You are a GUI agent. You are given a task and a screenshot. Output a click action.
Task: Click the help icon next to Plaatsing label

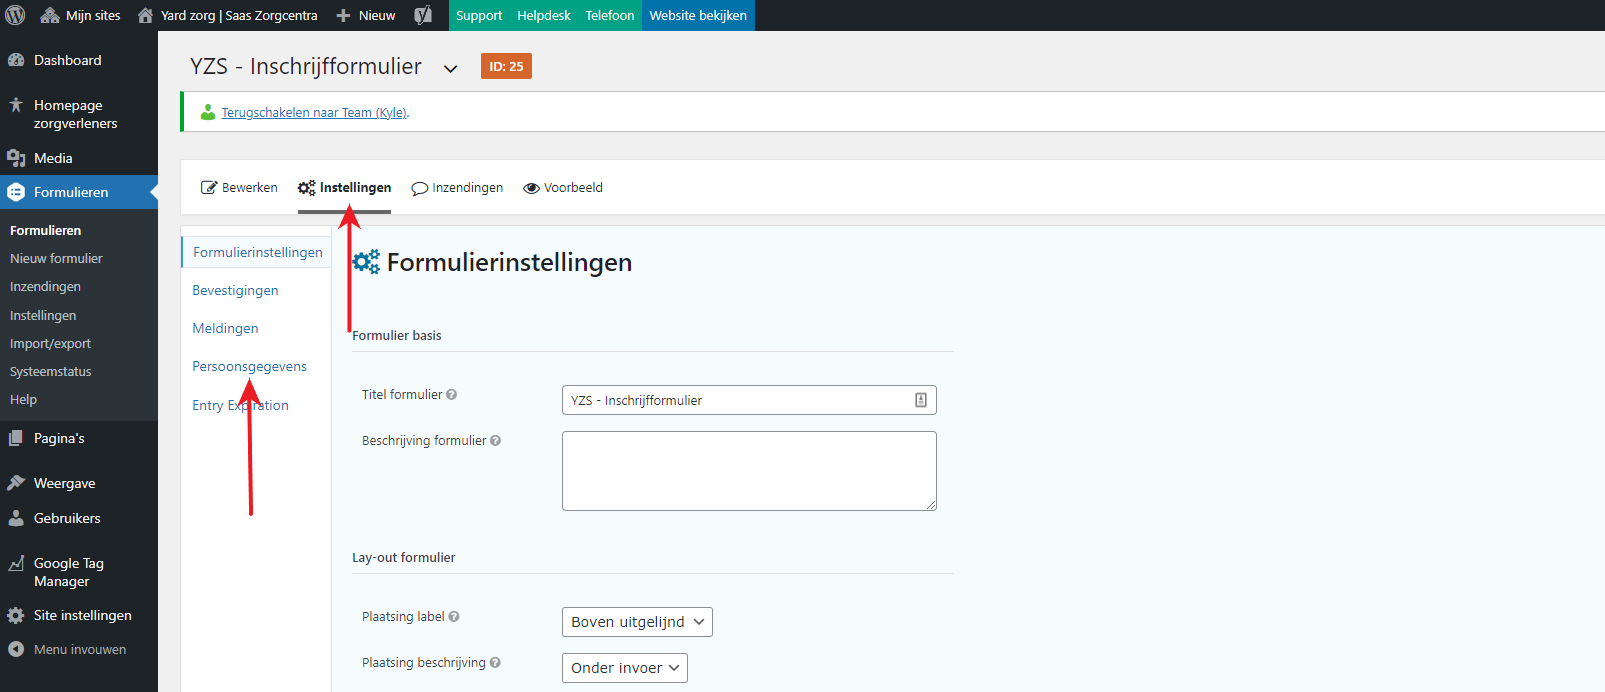[454, 617]
